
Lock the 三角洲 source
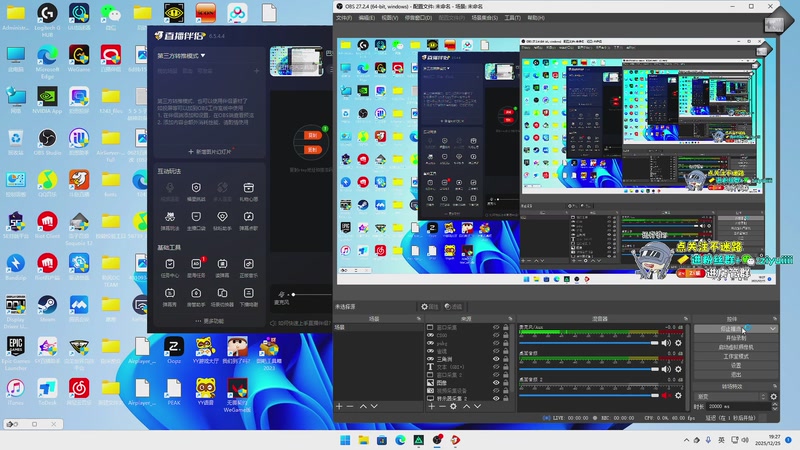coord(506,359)
